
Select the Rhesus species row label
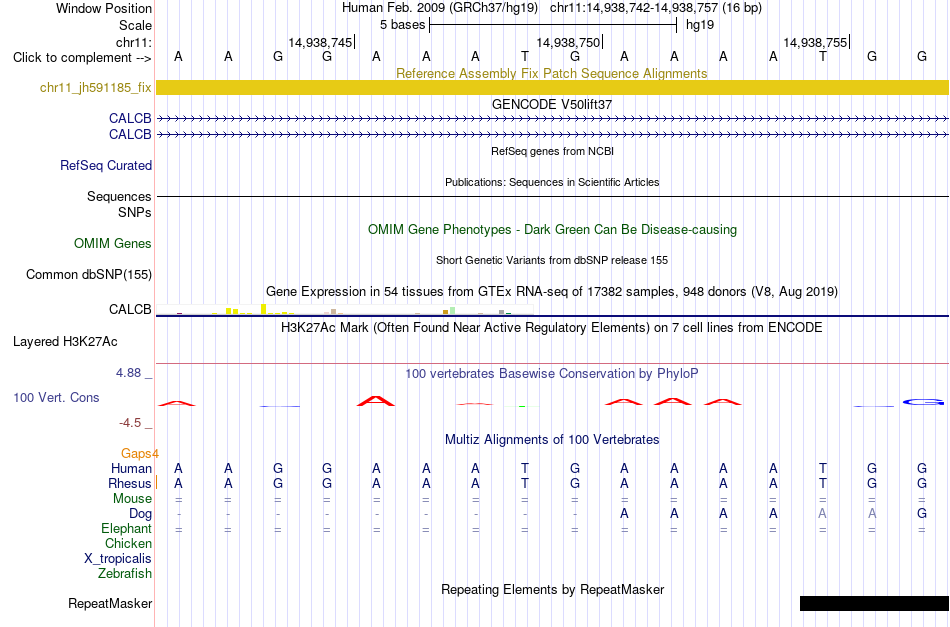[130, 483]
